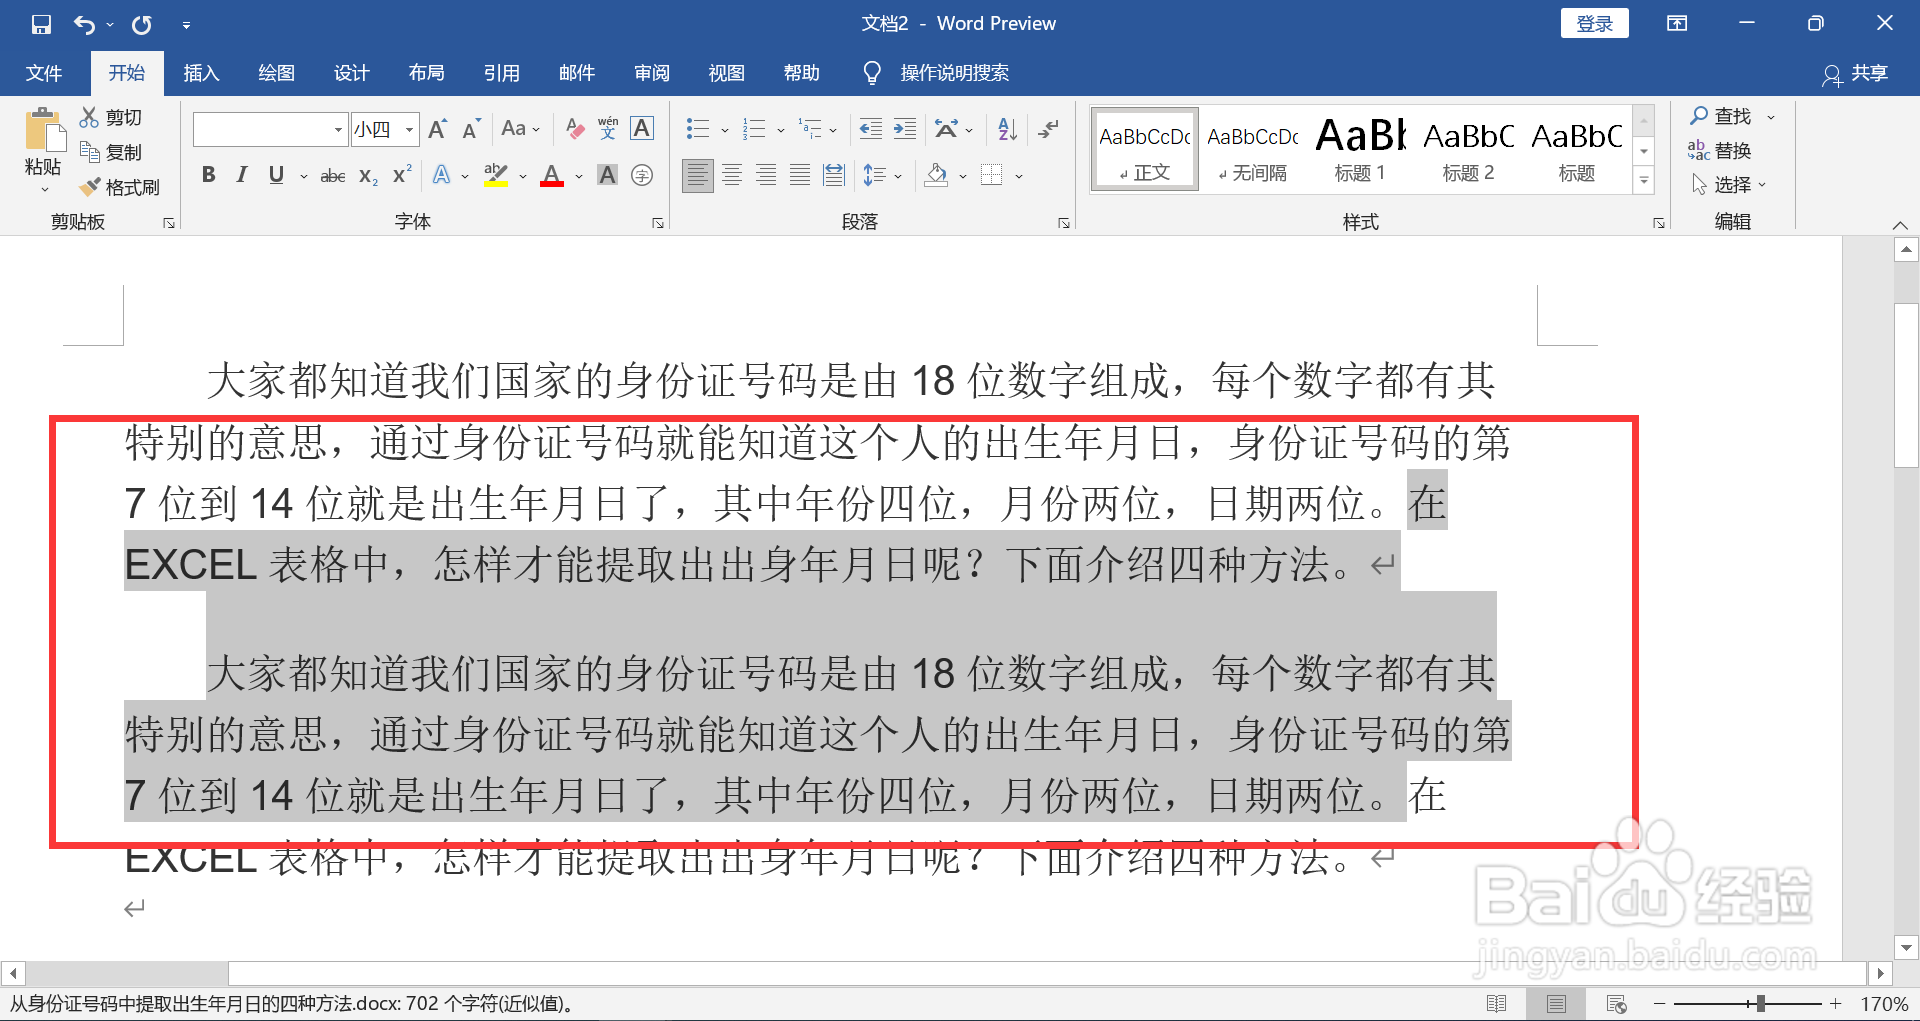The width and height of the screenshot is (1920, 1021).
Task: Open the 文件 File tab
Action: [43, 73]
